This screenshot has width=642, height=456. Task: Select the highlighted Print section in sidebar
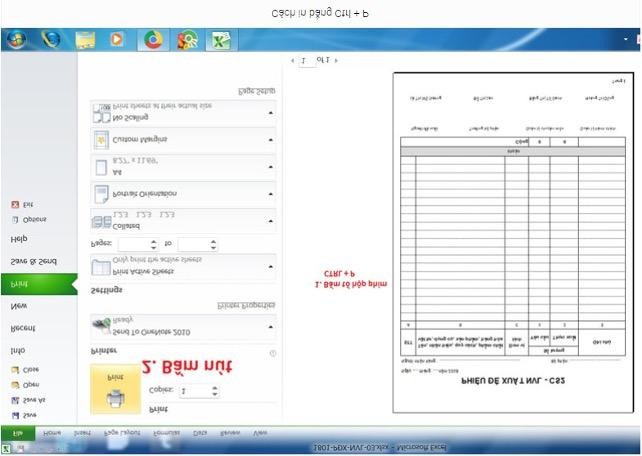pyautogui.click(x=38, y=284)
